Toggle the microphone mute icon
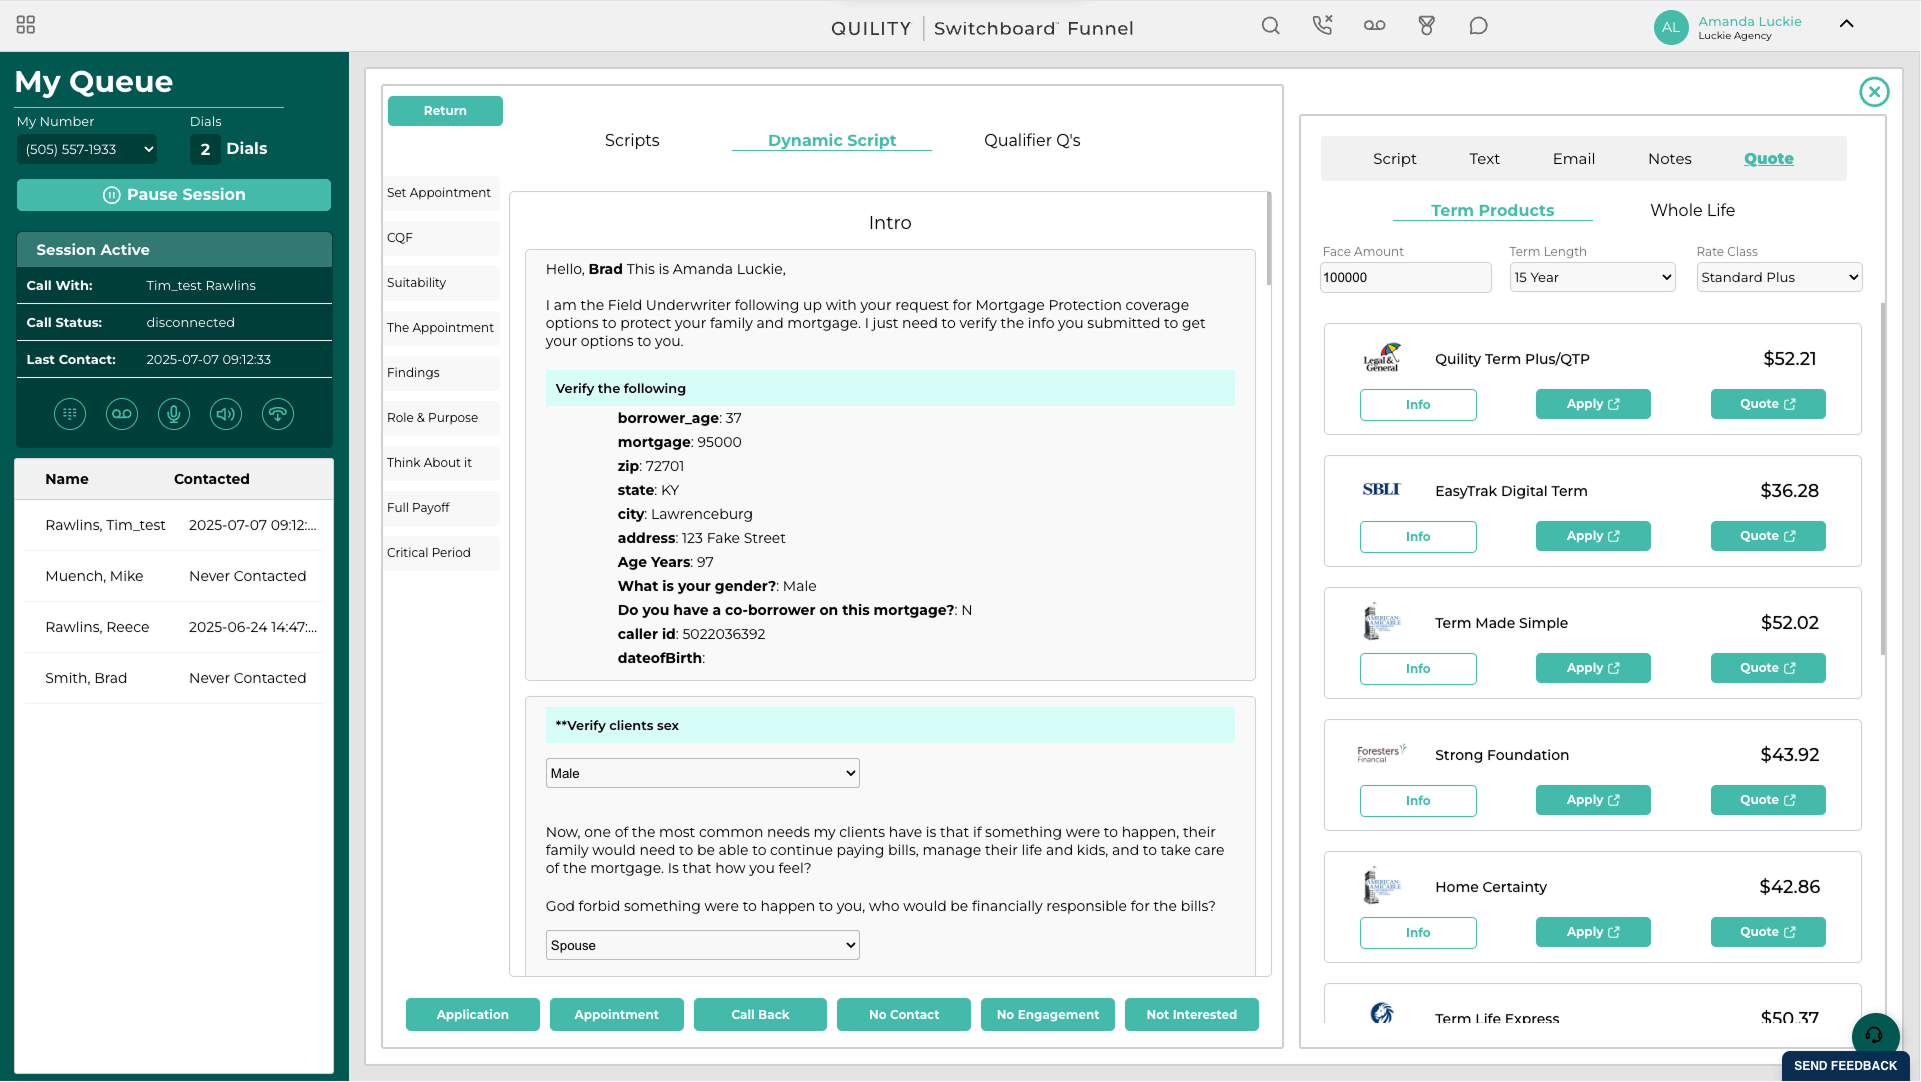This screenshot has height=1082, width=1921. coord(174,414)
